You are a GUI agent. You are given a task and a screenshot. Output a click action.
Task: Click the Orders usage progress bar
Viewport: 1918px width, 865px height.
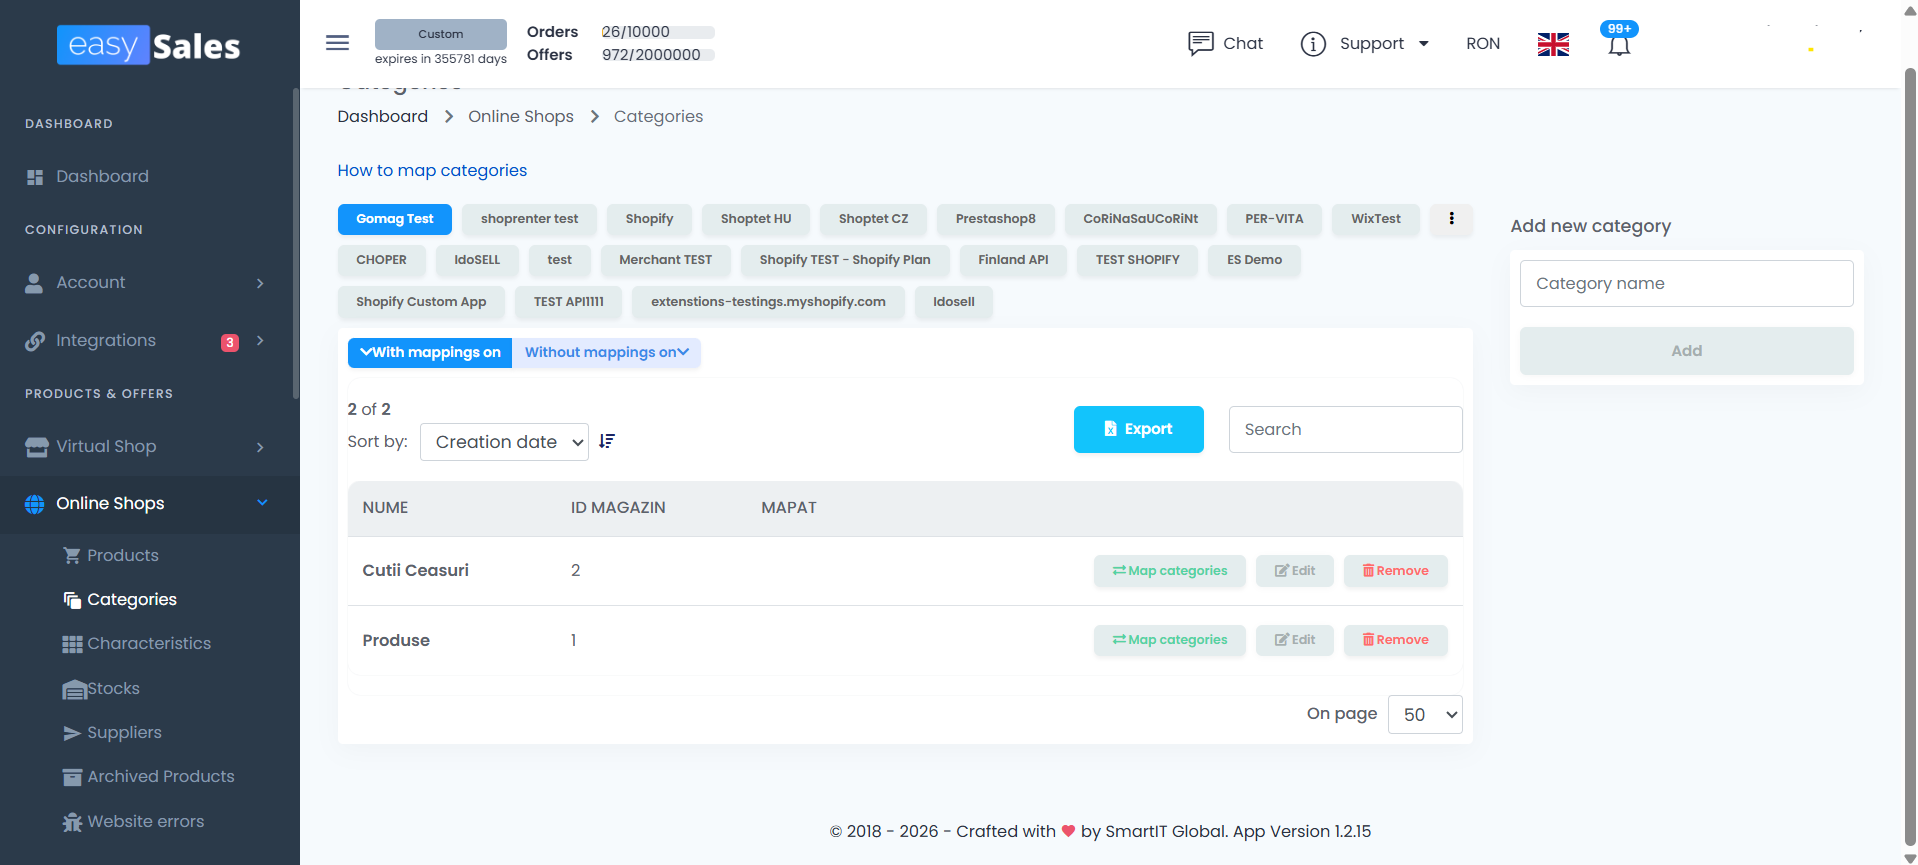[x=658, y=32]
